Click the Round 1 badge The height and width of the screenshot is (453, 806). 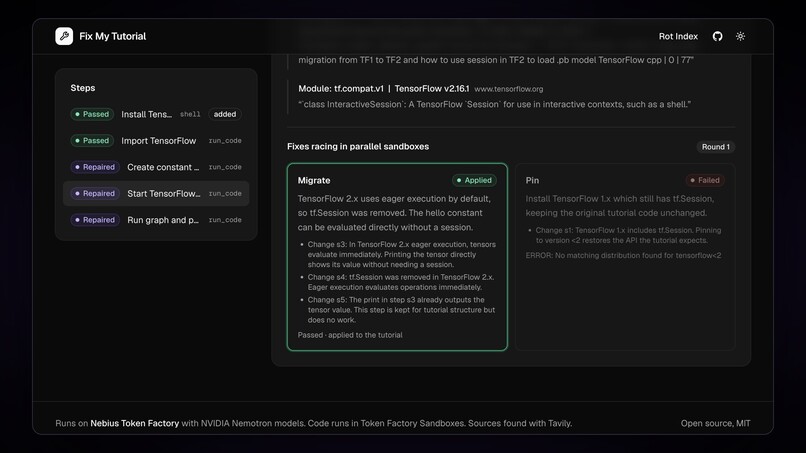coord(716,147)
